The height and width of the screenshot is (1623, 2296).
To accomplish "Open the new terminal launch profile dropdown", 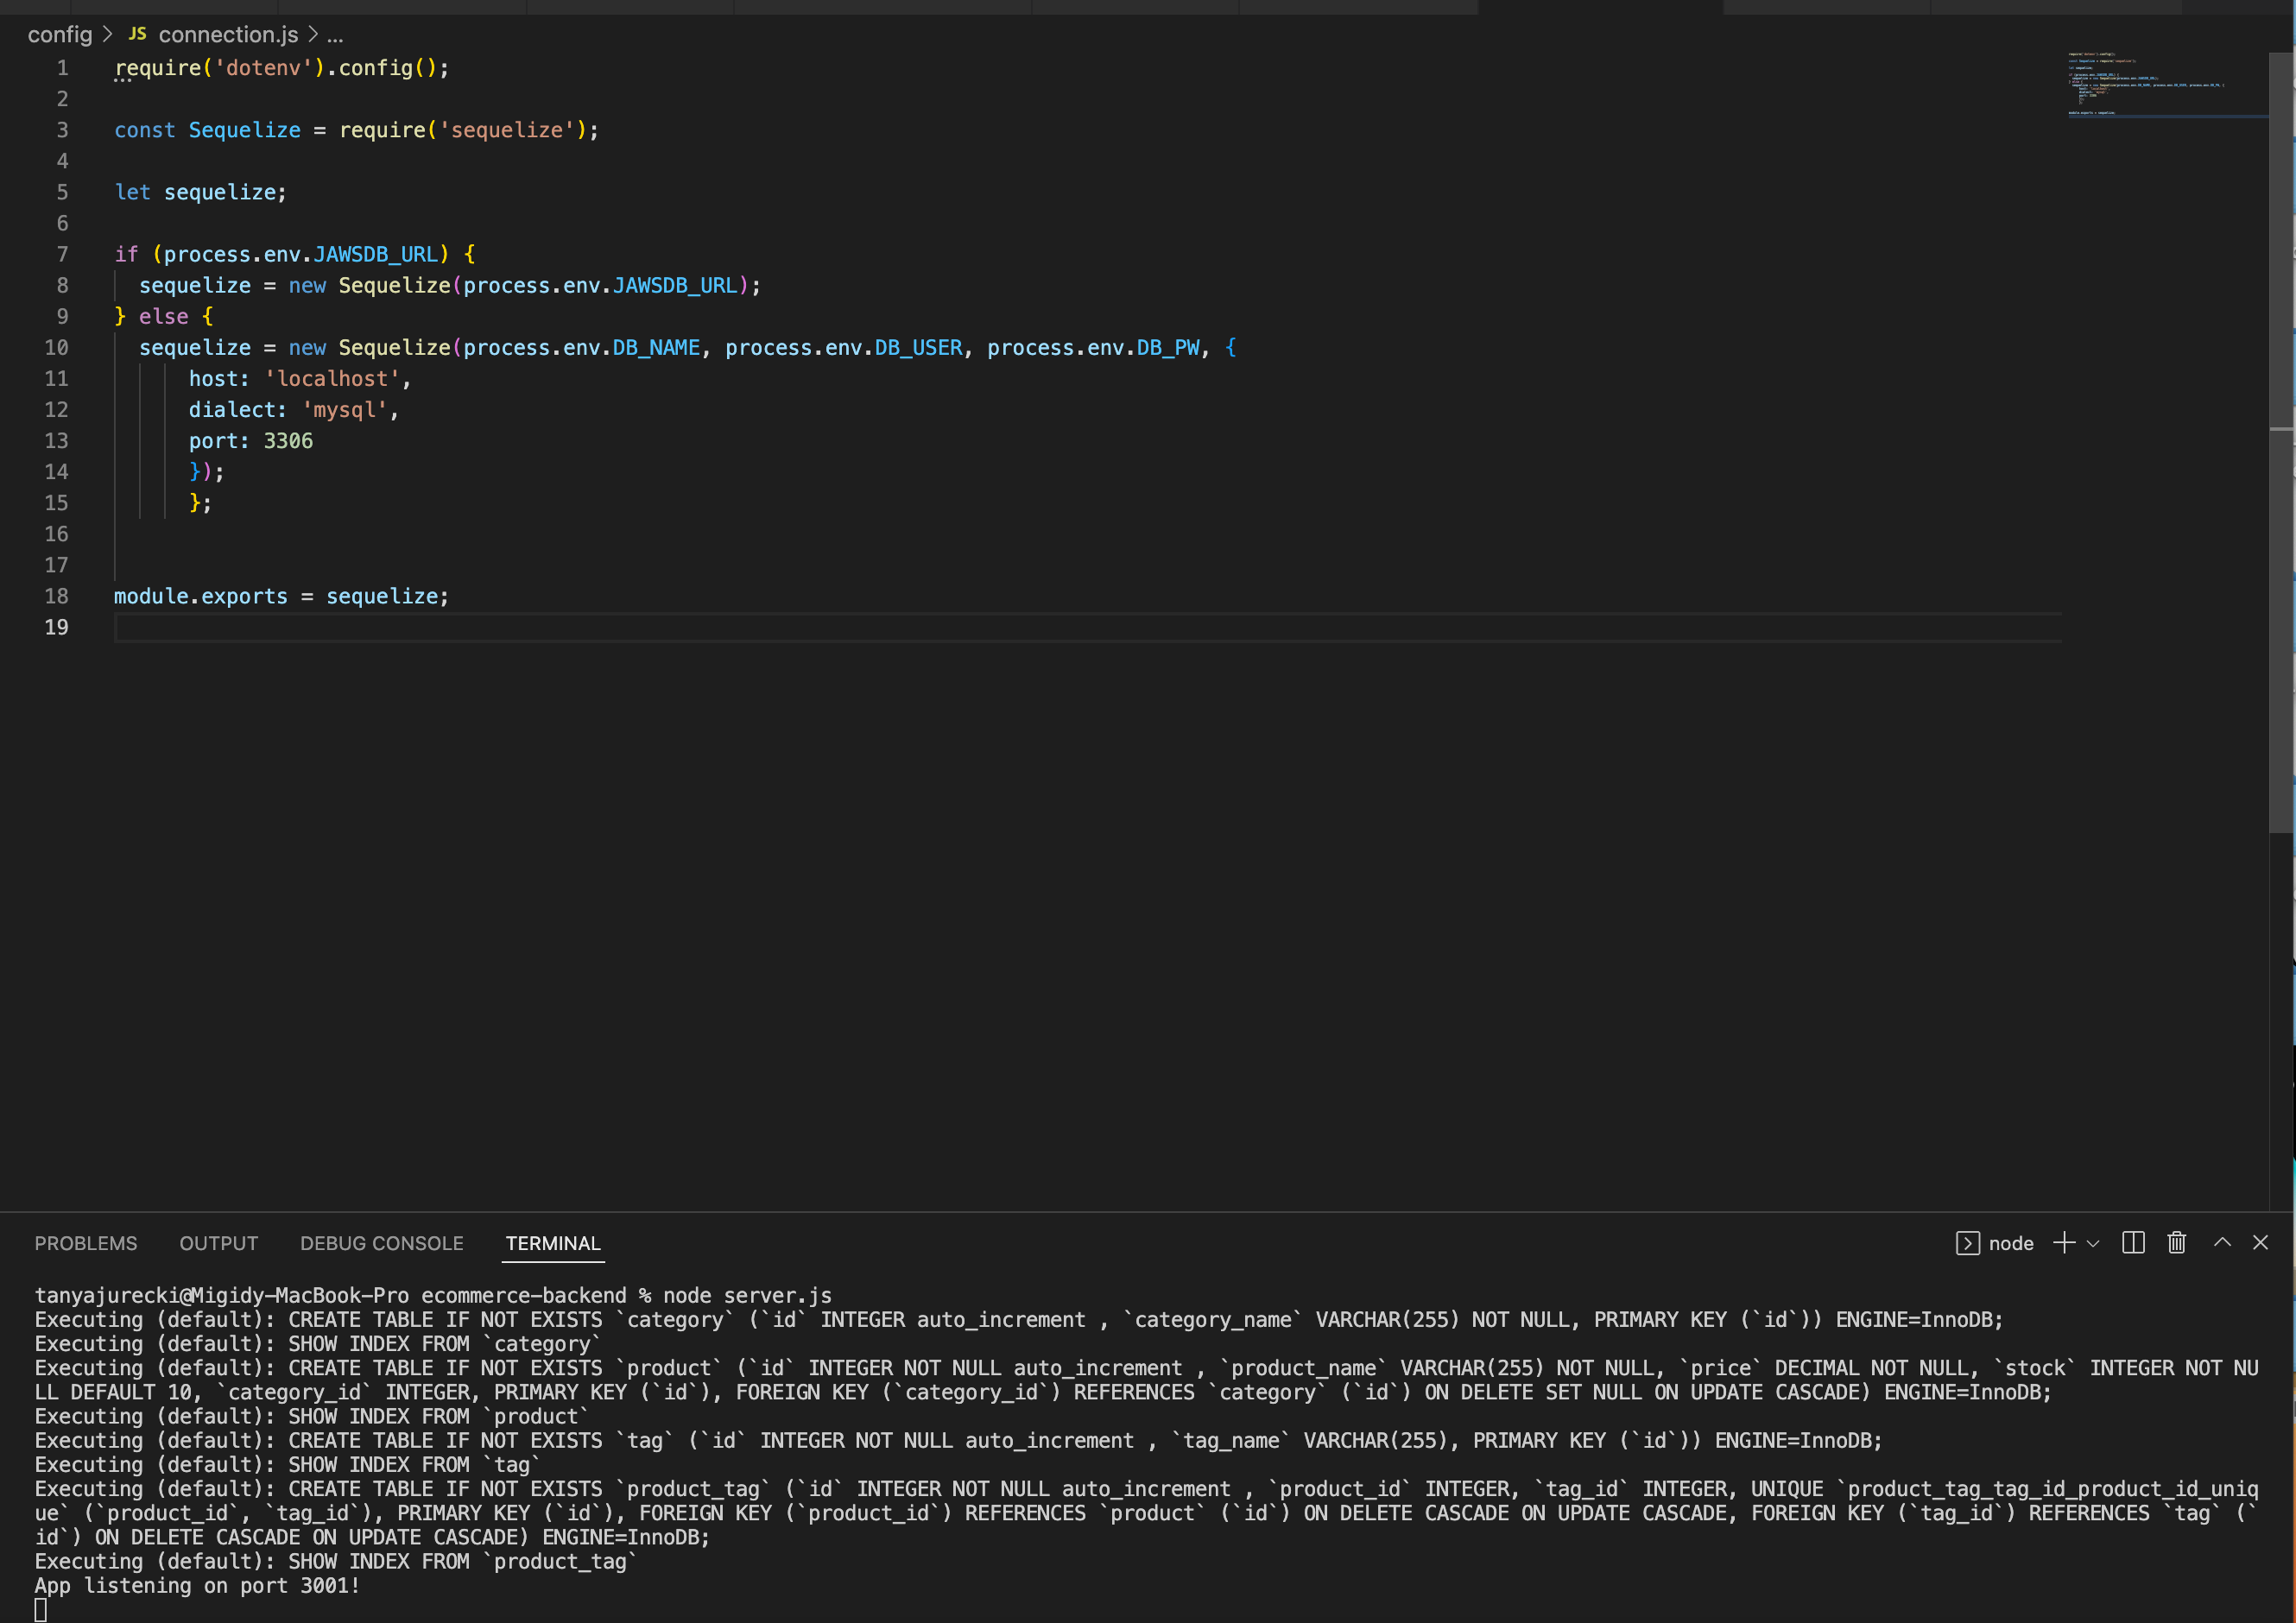I will pos(2093,1243).
